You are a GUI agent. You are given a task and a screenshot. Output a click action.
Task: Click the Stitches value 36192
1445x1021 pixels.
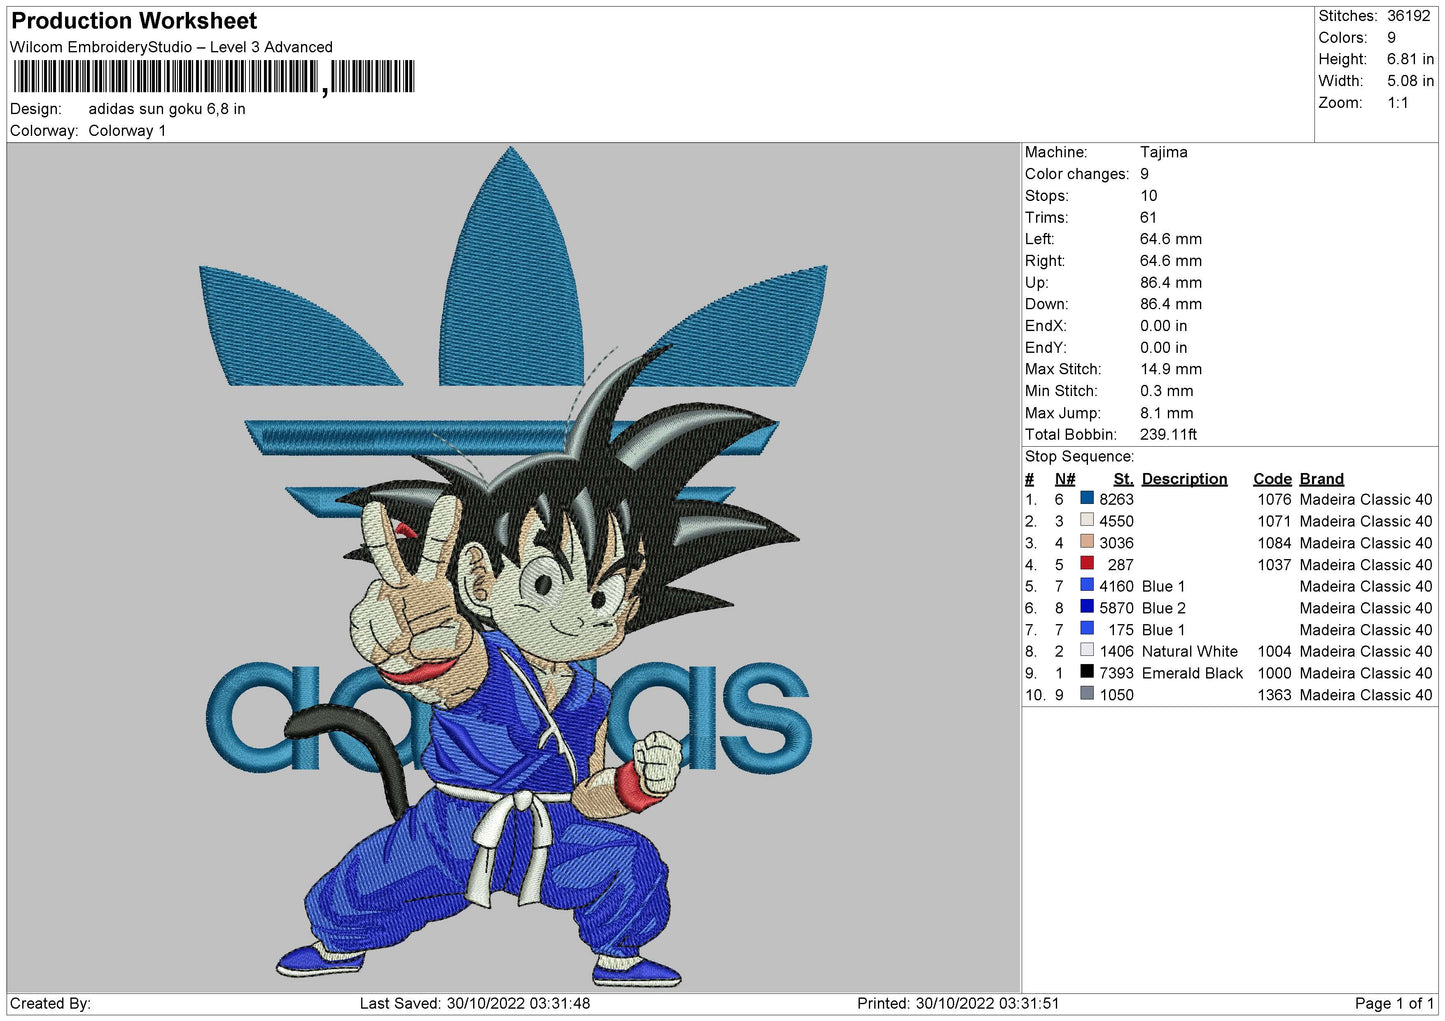[1409, 16]
